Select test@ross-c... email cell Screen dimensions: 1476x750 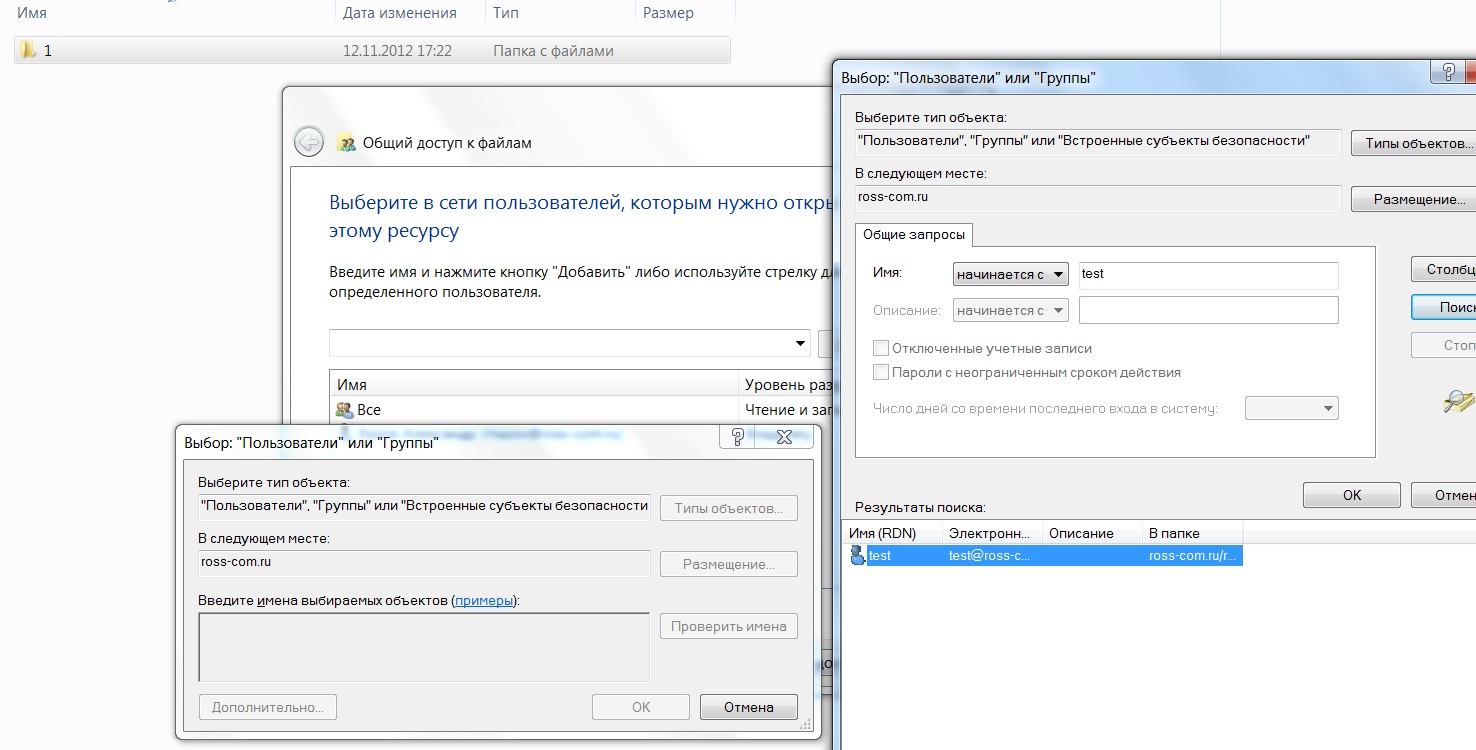(x=989, y=555)
